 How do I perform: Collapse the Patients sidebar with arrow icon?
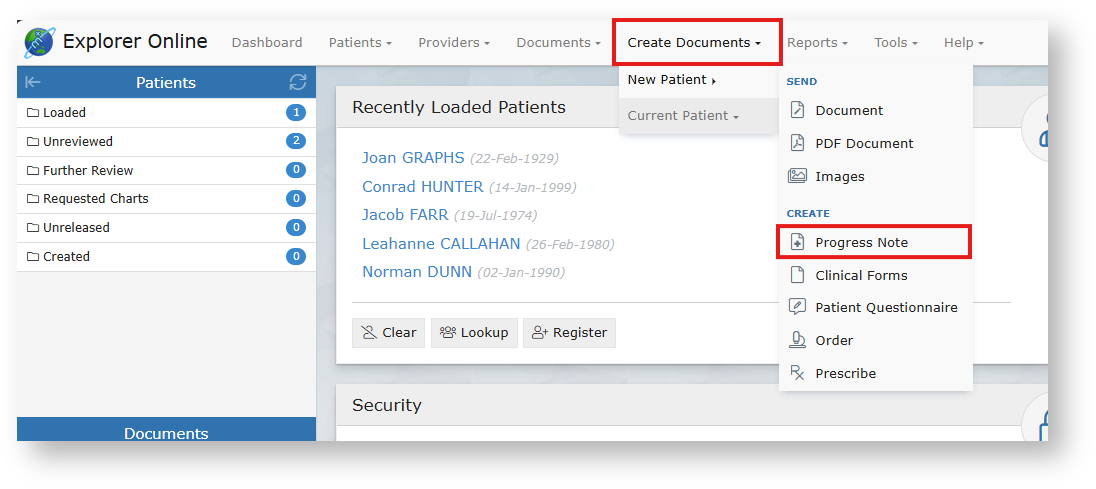33,82
